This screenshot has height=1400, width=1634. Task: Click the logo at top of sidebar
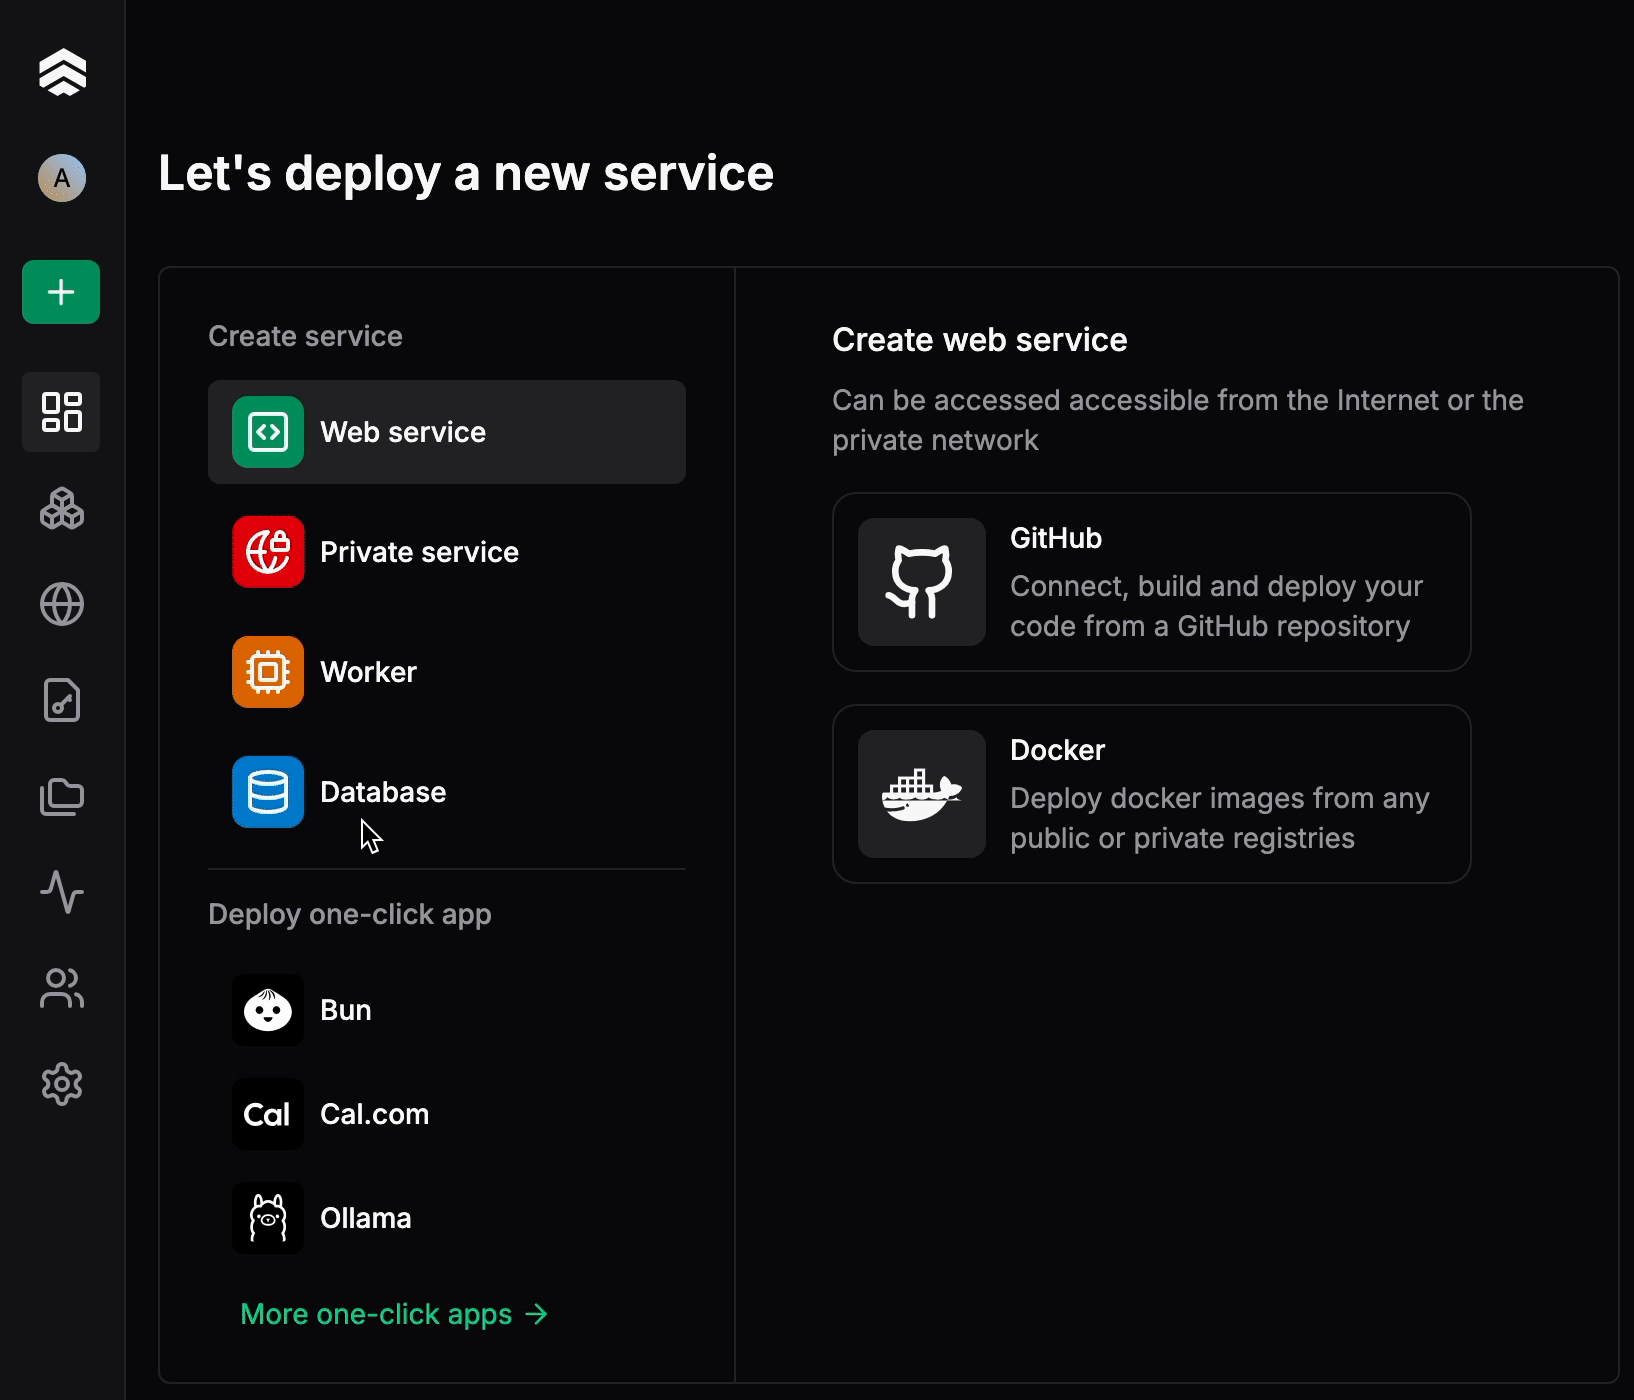point(62,72)
